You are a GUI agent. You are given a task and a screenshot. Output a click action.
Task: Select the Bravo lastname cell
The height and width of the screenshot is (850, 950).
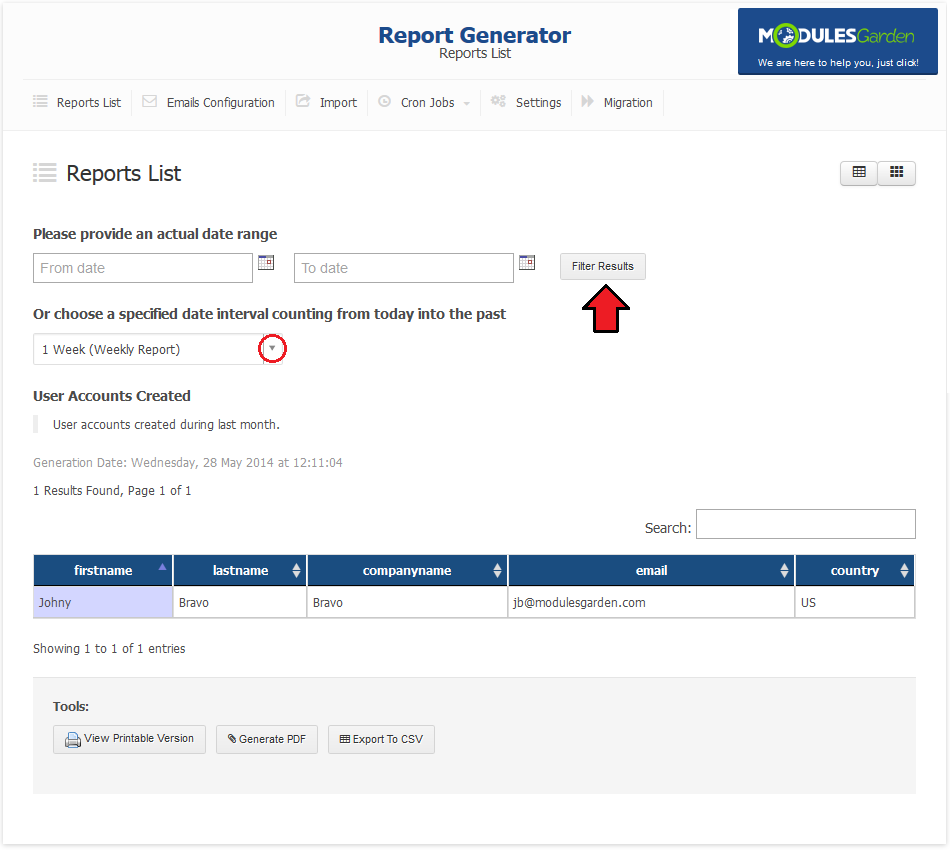[241, 602]
